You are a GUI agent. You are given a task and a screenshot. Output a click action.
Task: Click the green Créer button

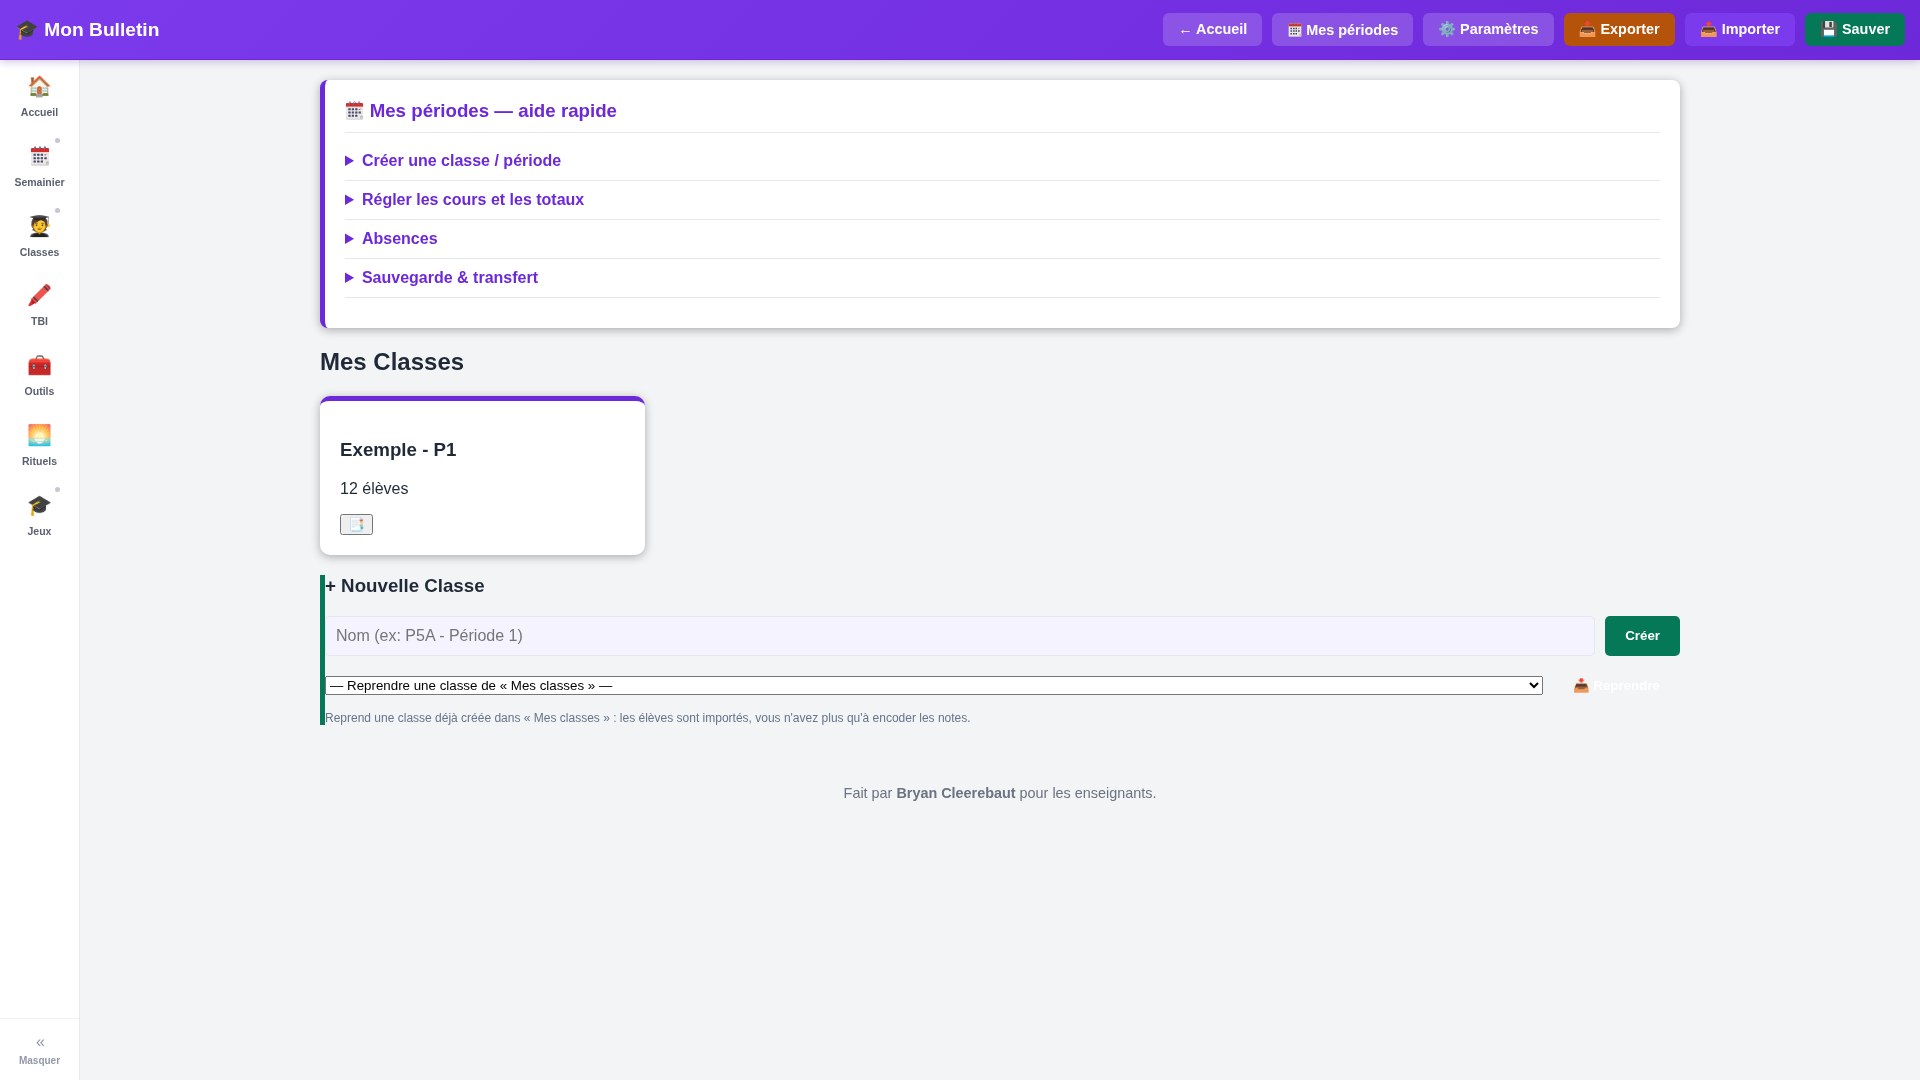tap(1642, 636)
